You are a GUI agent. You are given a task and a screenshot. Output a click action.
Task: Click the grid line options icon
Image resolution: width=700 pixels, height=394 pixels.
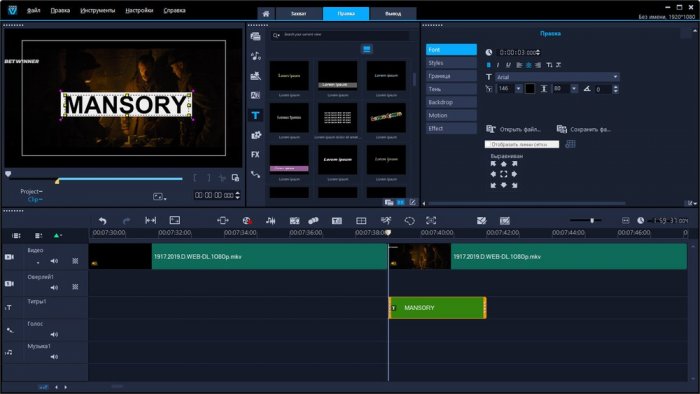[x=570, y=144]
